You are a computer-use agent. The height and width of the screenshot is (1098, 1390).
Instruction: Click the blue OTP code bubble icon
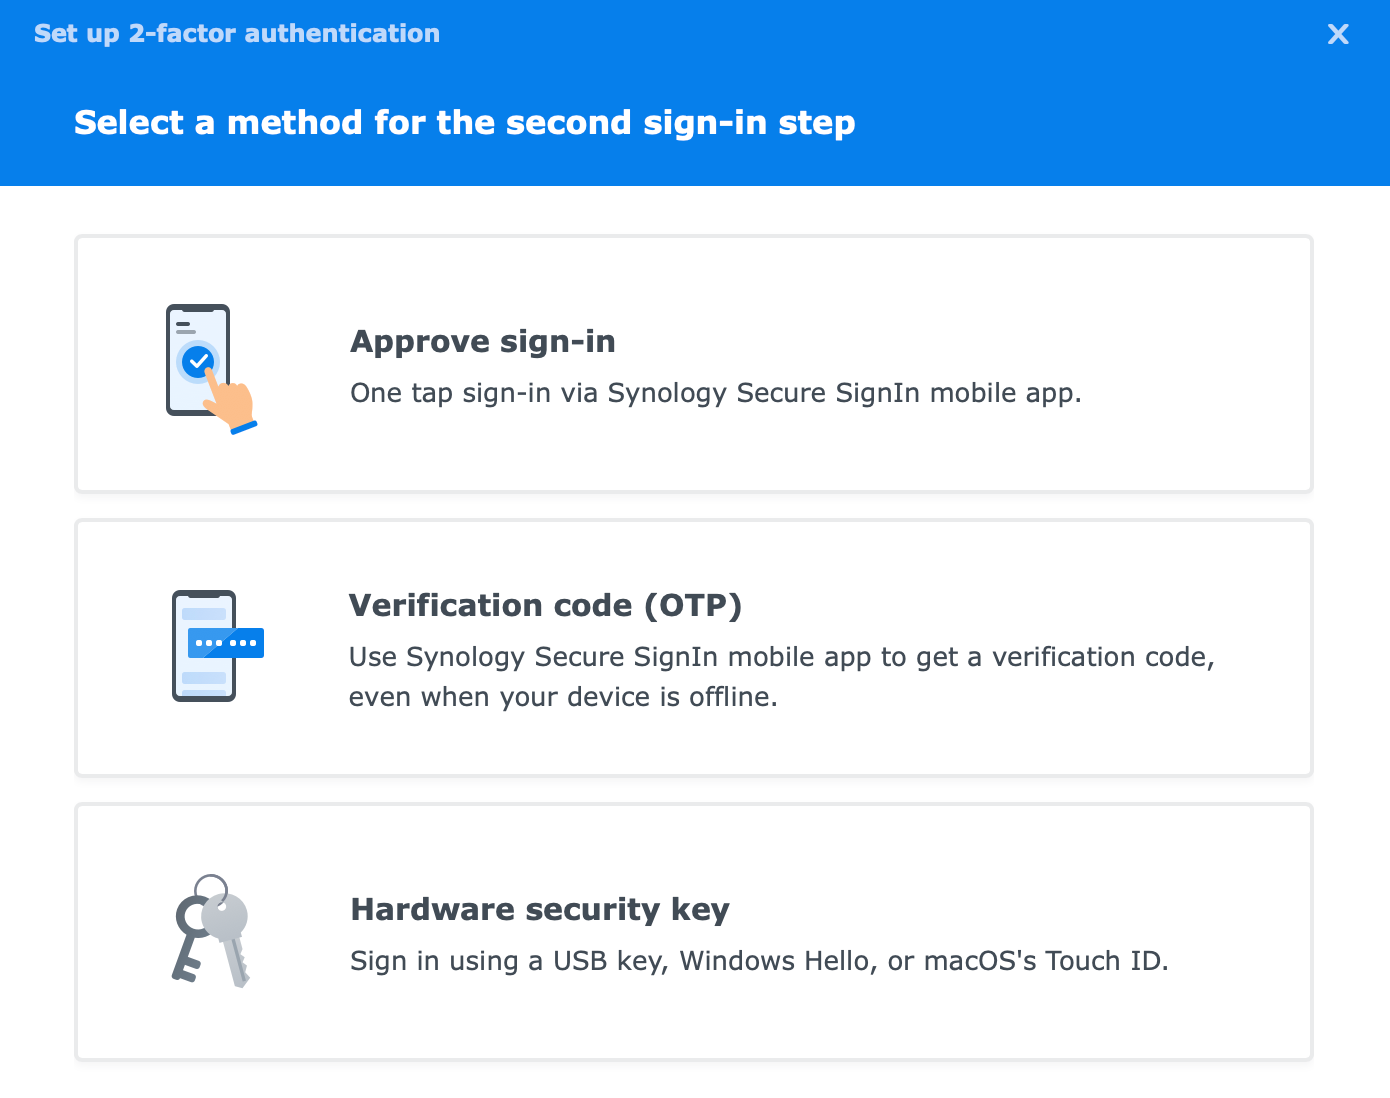[226, 643]
